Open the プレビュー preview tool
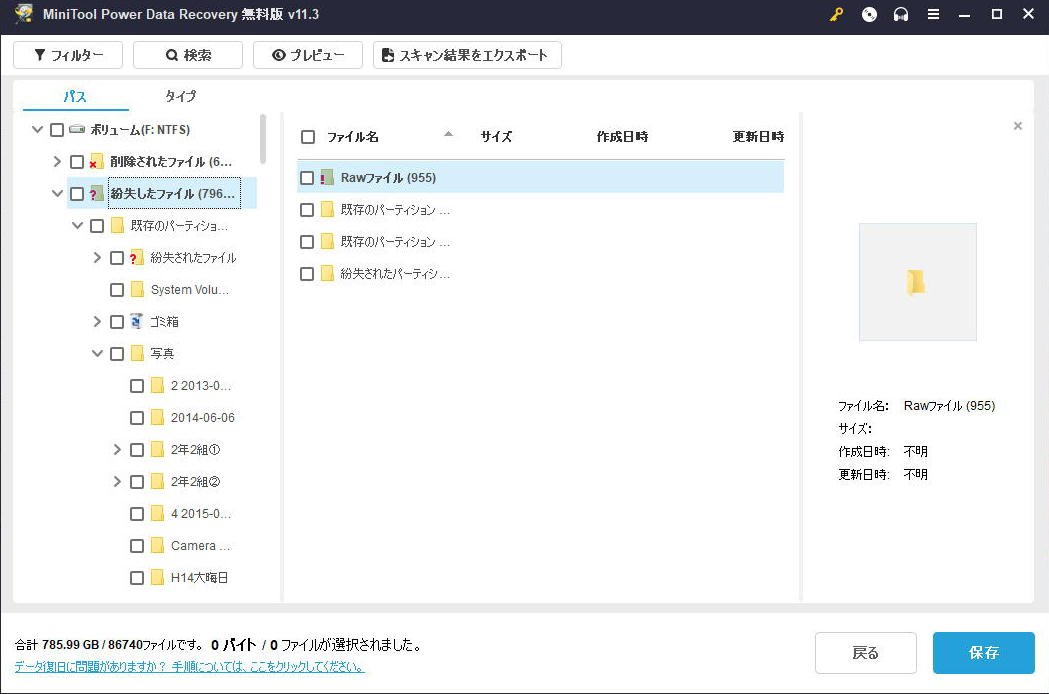Screen dimensions: 1049x694 point(307,55)
